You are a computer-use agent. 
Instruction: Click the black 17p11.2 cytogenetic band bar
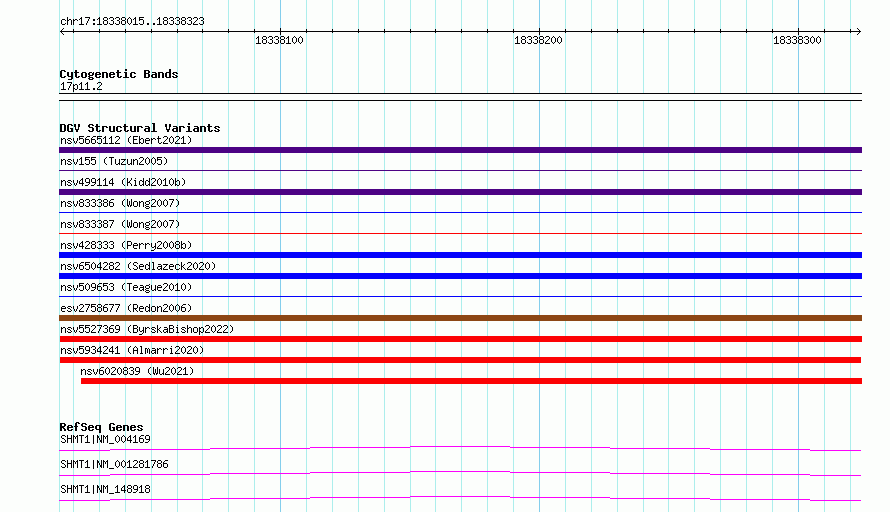(x=460, y=97)
